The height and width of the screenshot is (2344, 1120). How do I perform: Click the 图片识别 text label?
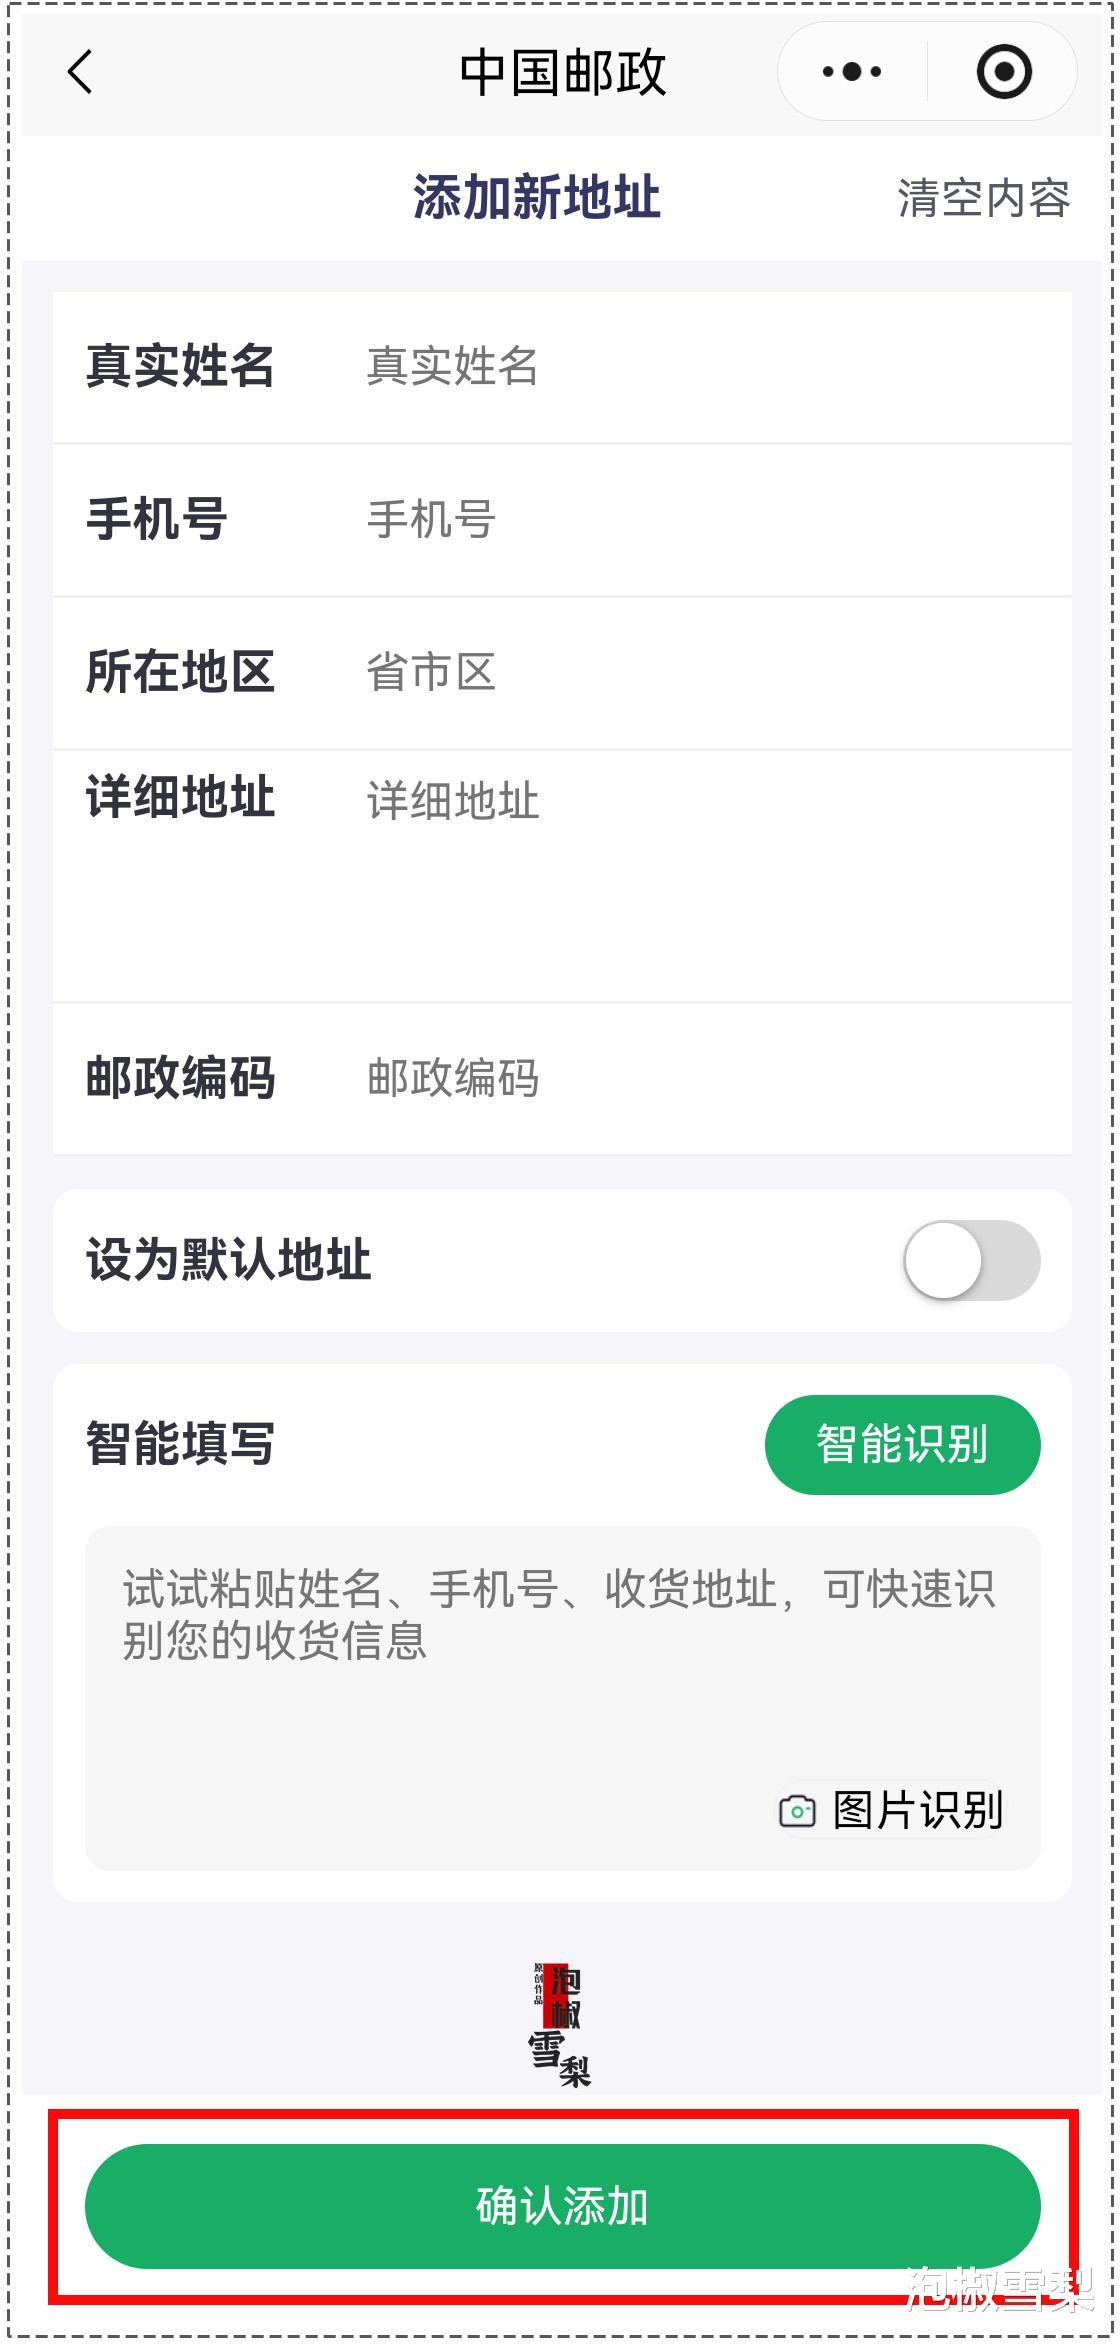click(x=918, y=1811)
